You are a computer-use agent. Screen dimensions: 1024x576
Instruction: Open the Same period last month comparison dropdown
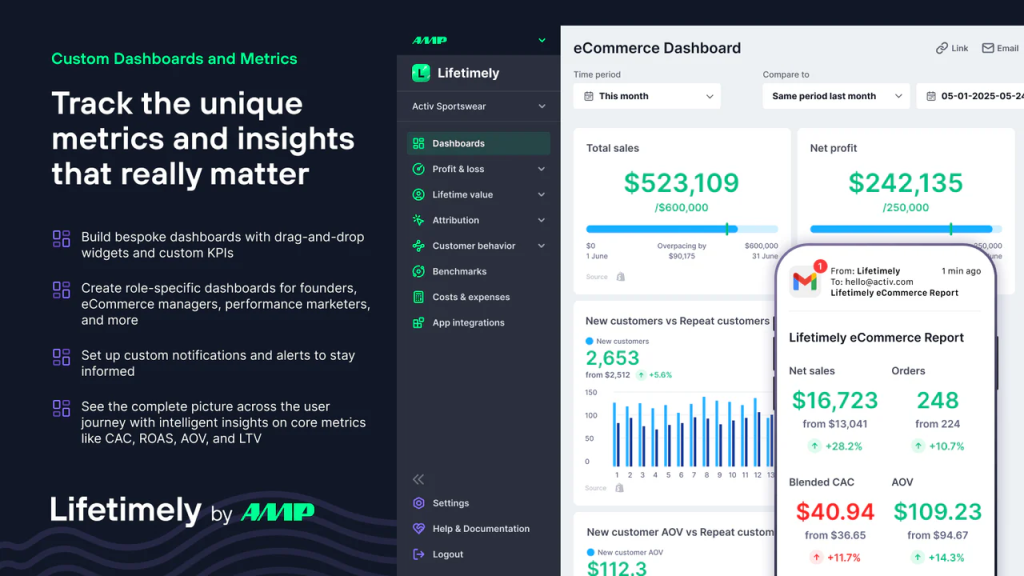[835, 96]
